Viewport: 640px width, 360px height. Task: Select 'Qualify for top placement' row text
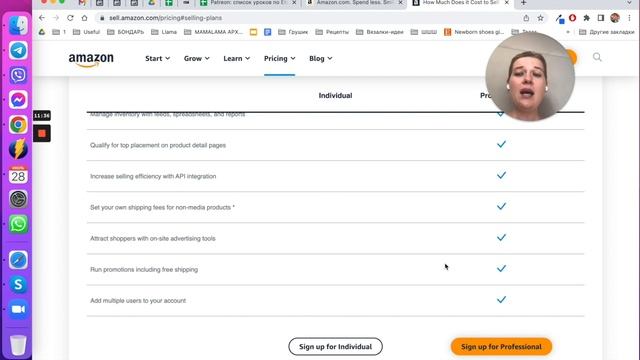click(158, 145)
